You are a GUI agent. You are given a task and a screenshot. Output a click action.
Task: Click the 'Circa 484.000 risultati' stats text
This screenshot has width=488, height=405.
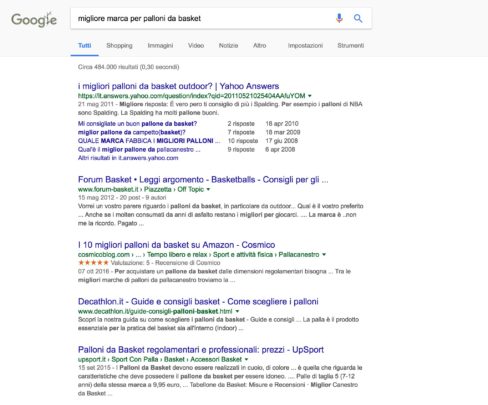(x=128, y=67)
